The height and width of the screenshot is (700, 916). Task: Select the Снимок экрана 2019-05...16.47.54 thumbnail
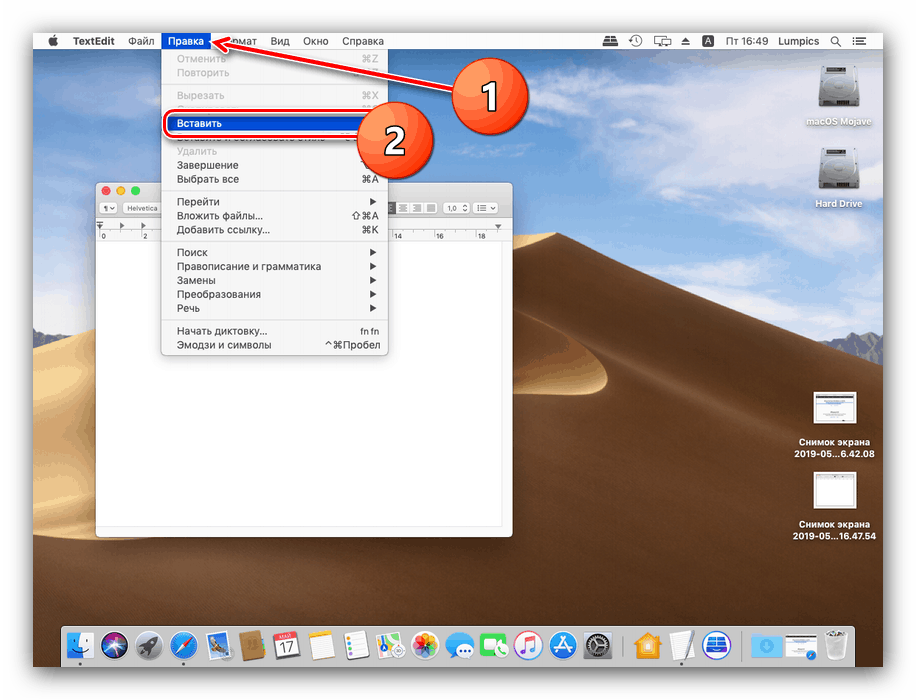point(835,490)
